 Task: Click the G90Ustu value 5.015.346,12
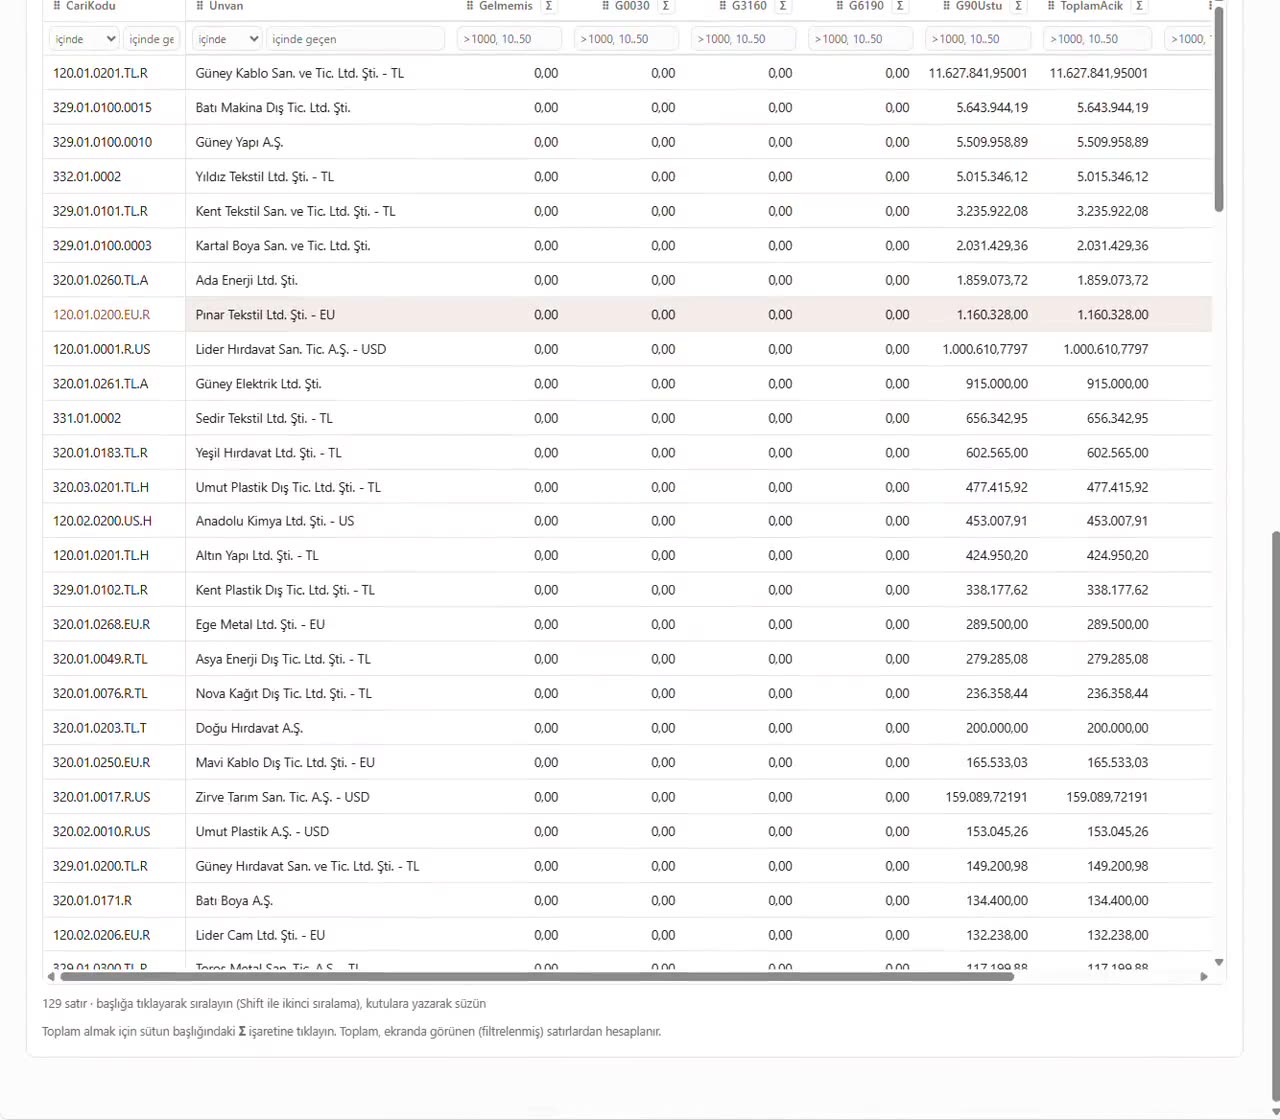pos(992,176)
